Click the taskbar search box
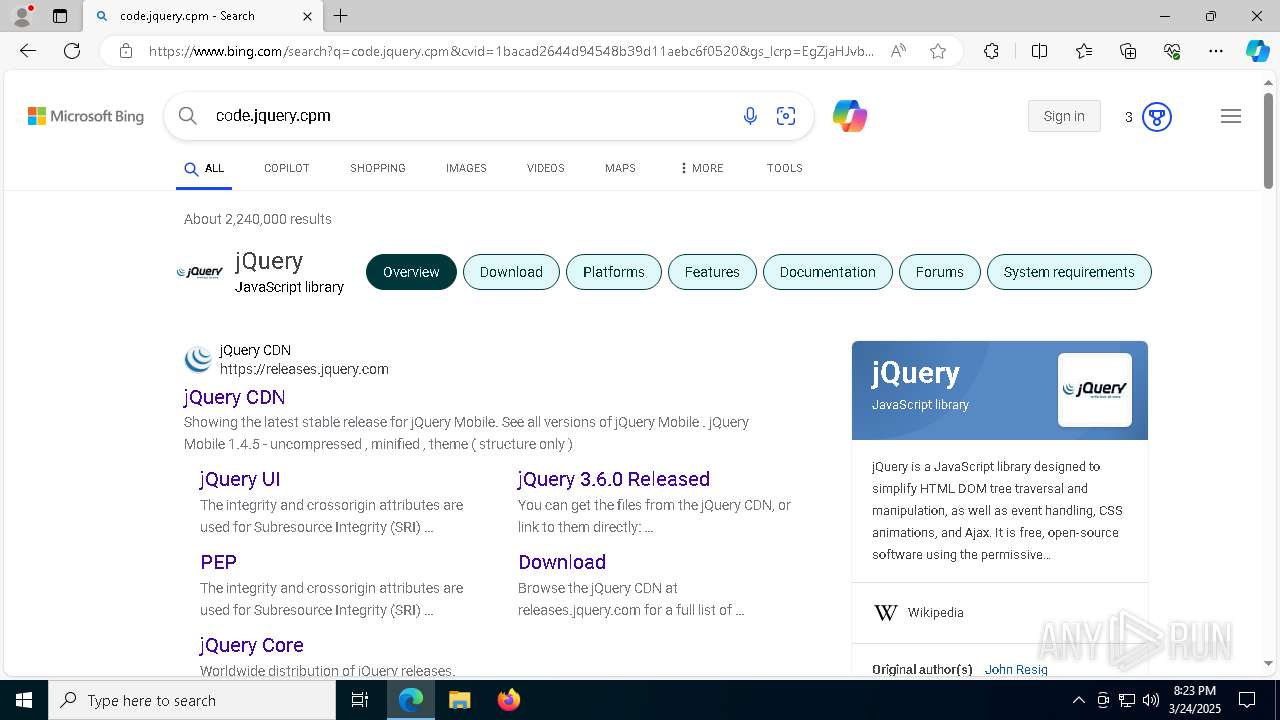The image size is (1280, 720). pos(192,700)
